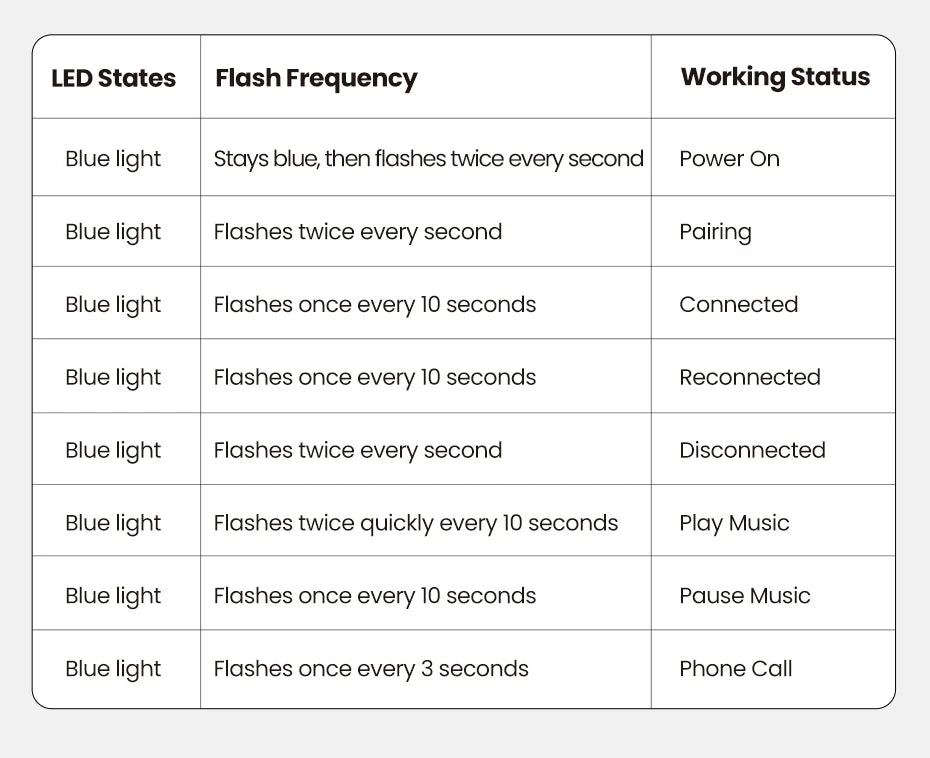Screen dimensions: 930x758
Task: Select the Phone Call status cell
Action: coord(735,669)
